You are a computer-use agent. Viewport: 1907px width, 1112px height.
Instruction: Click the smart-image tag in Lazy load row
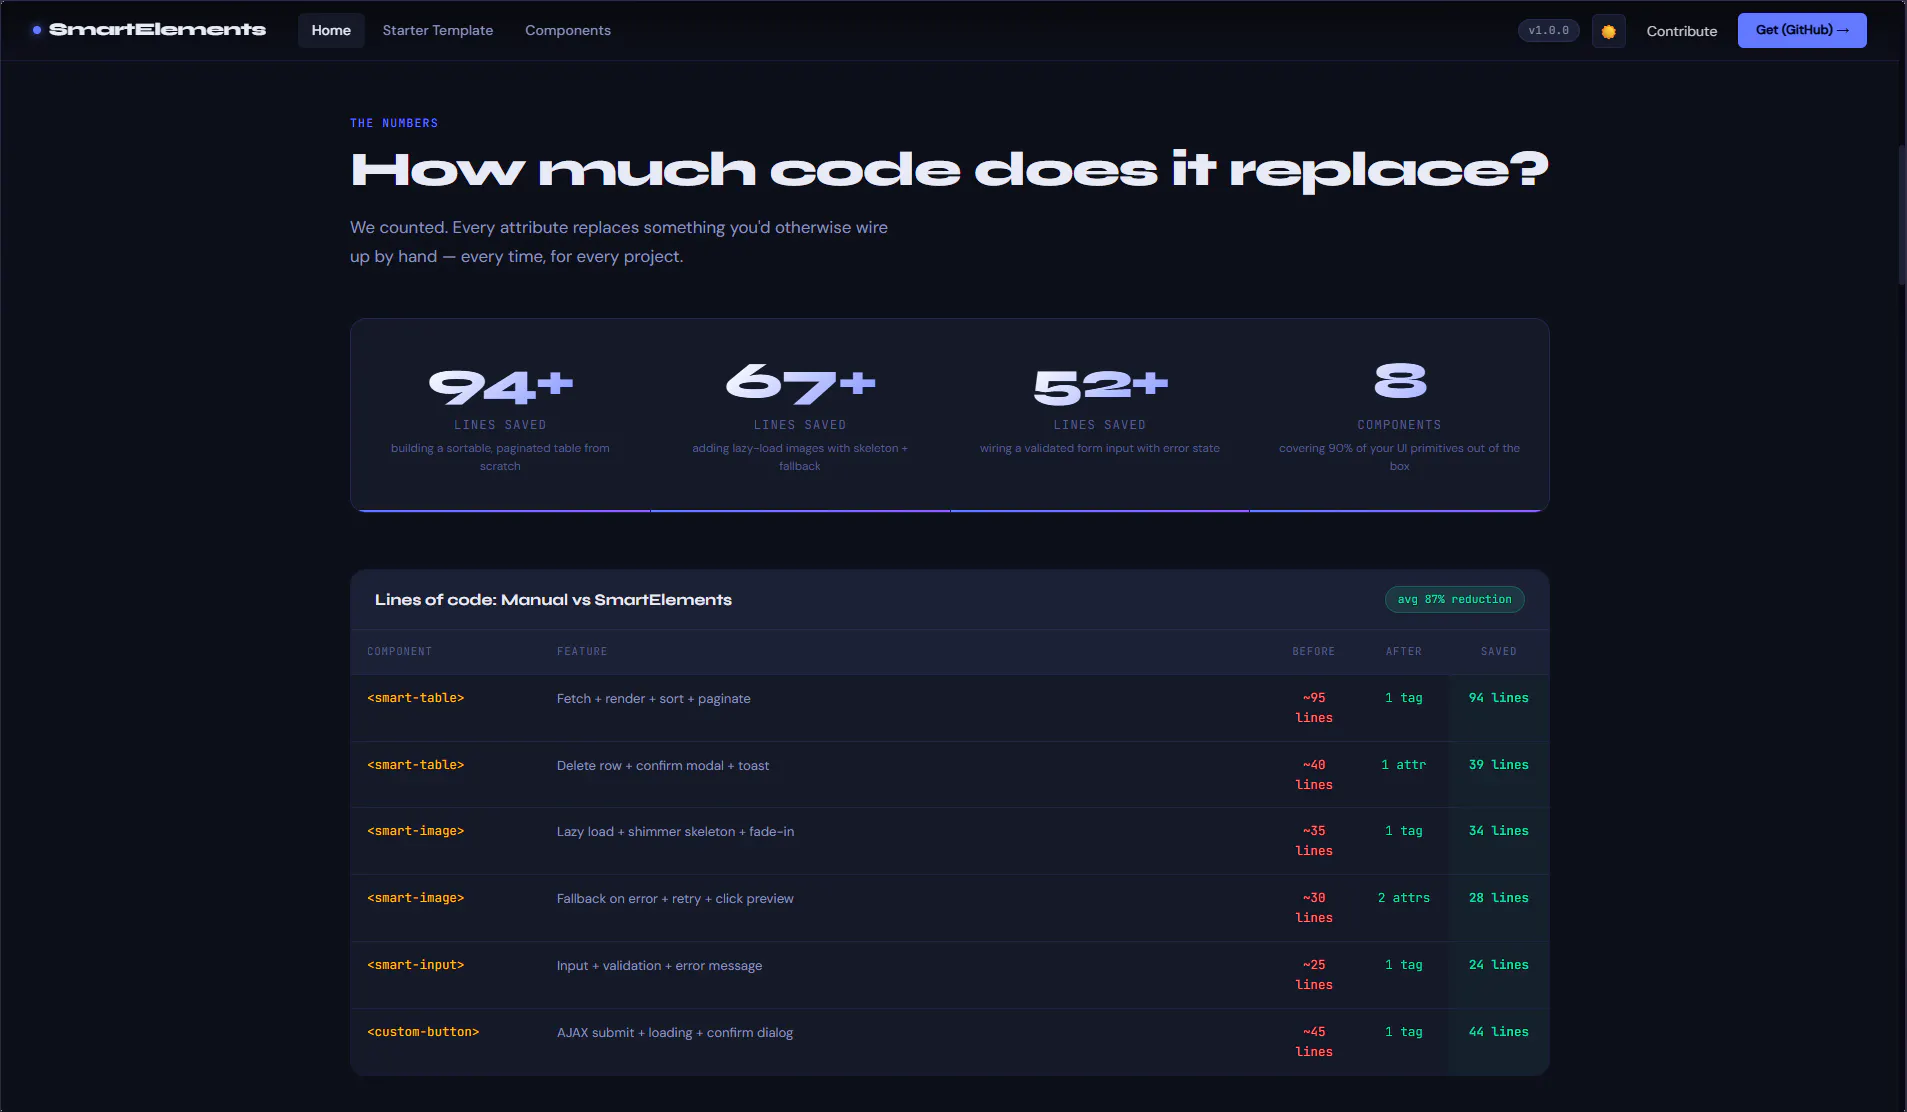(x=416, y=831)
